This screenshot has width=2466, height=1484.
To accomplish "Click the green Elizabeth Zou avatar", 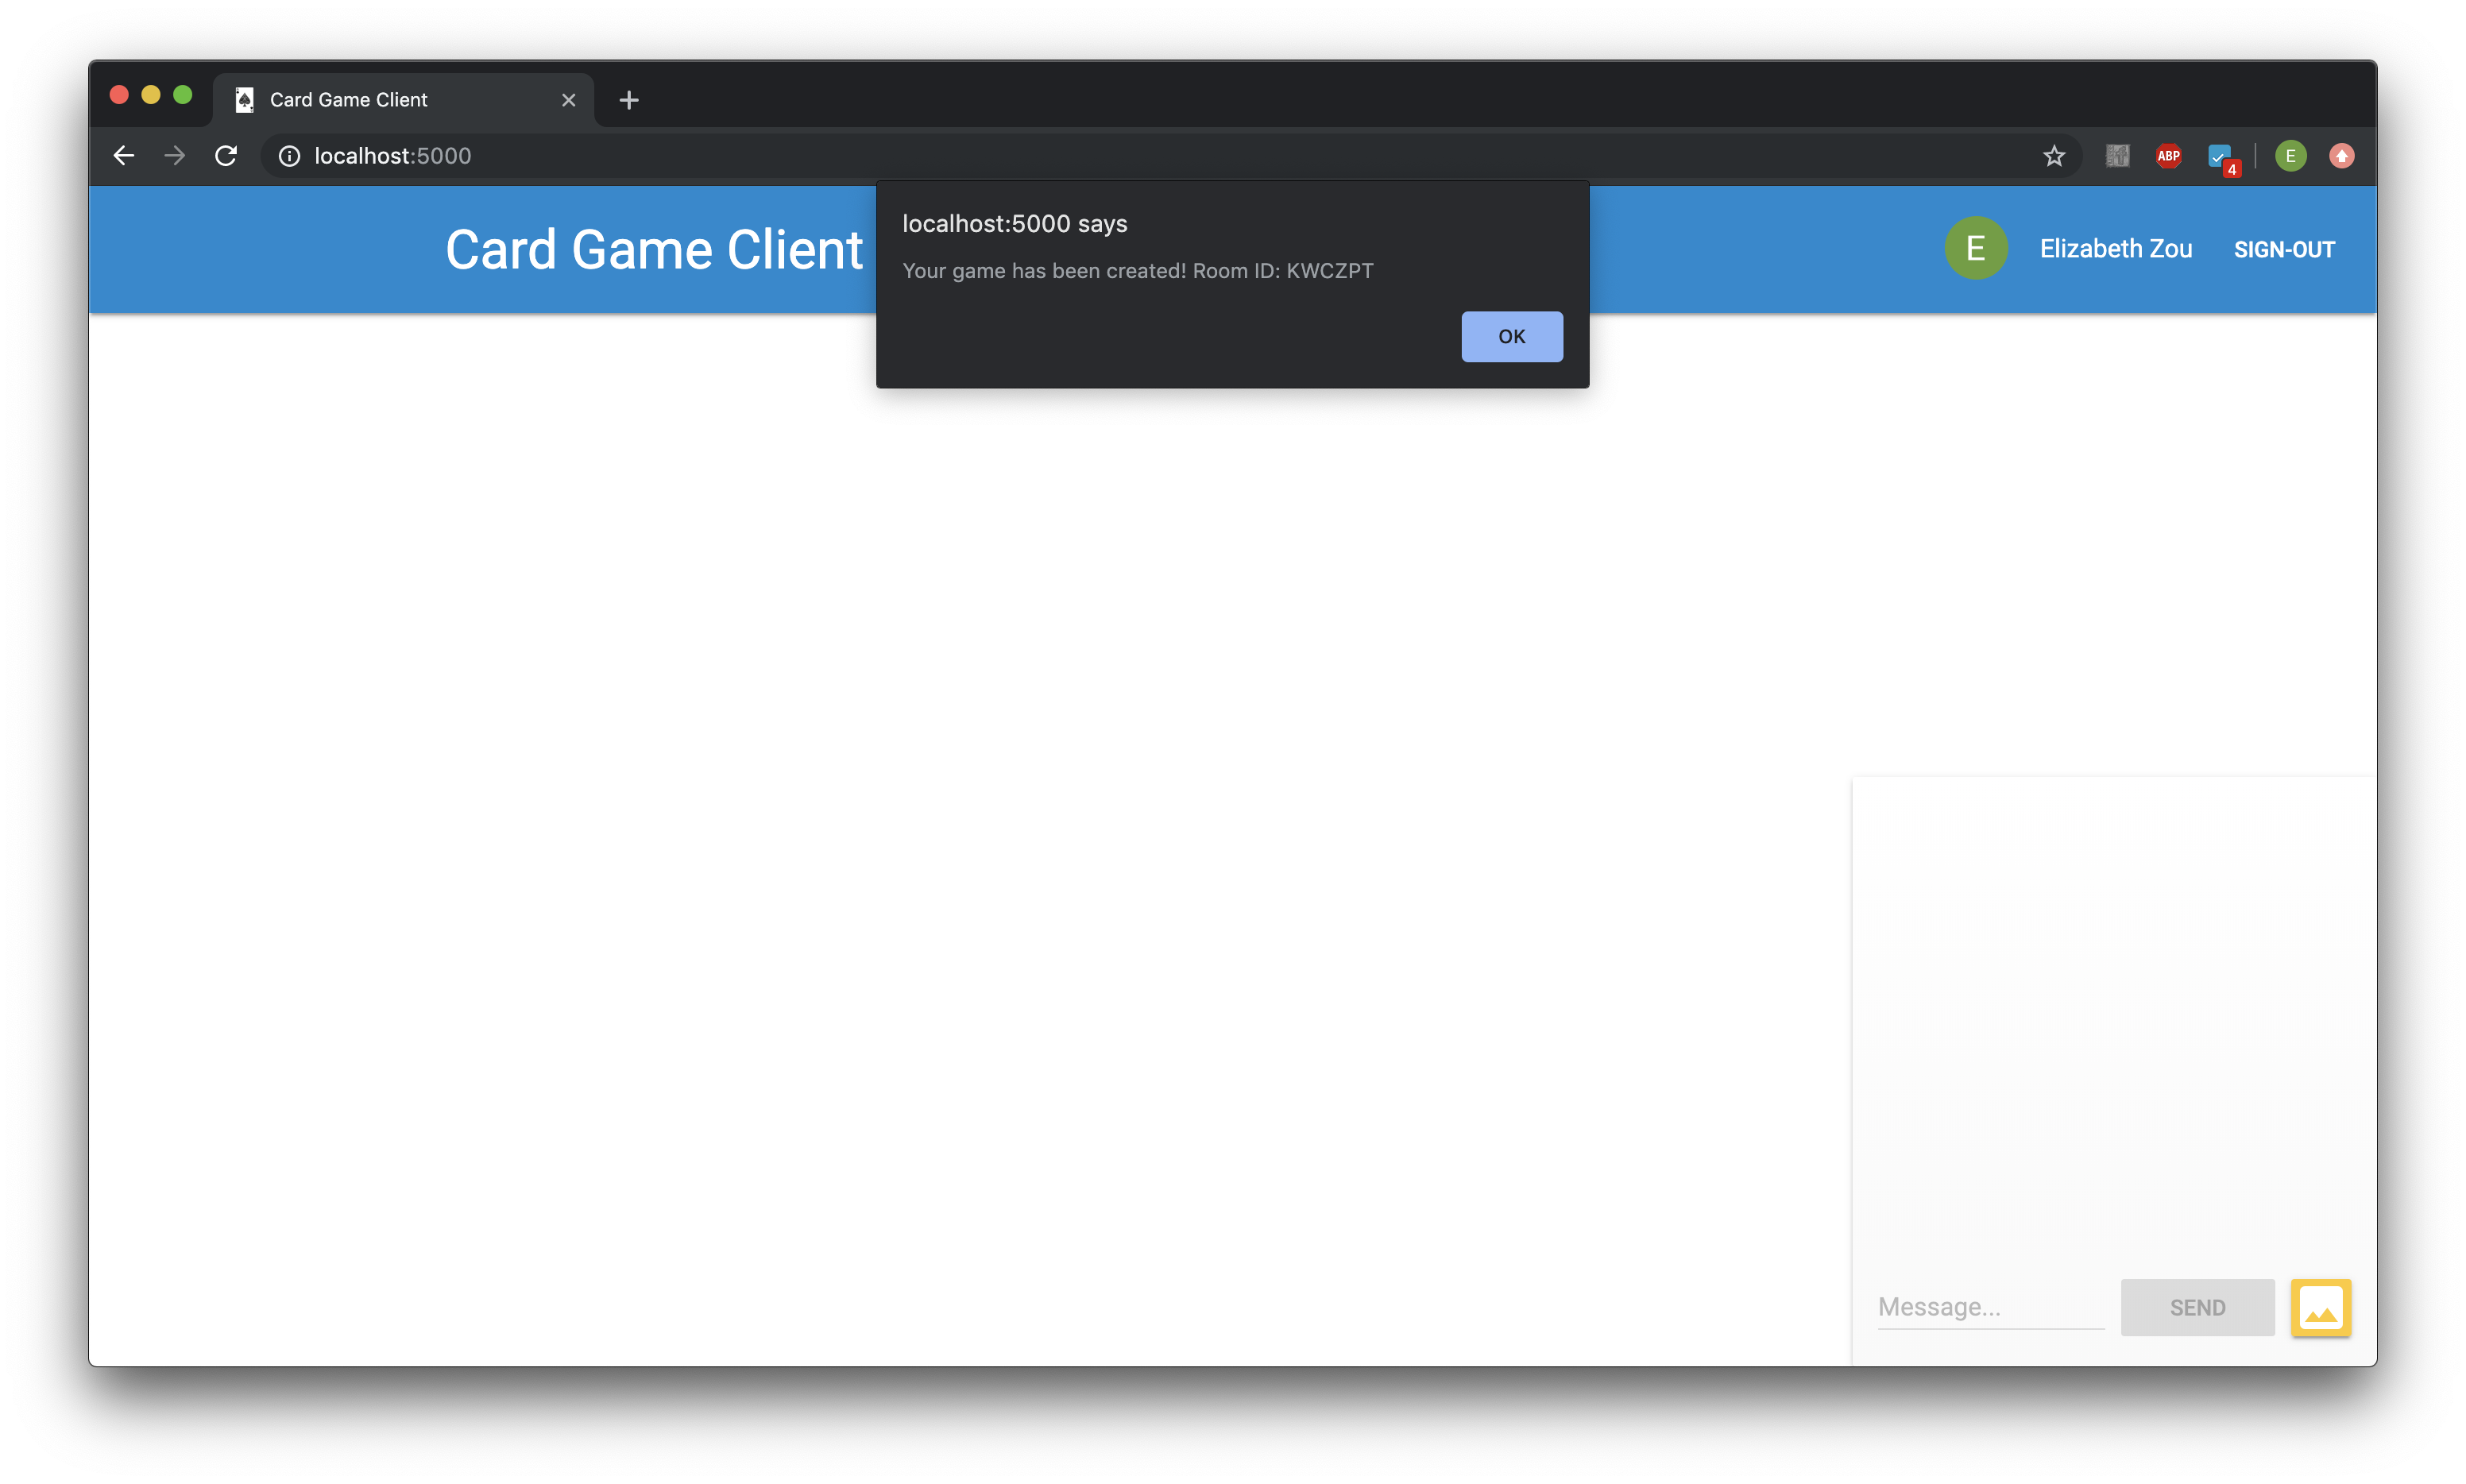I will pos(1975,248).
